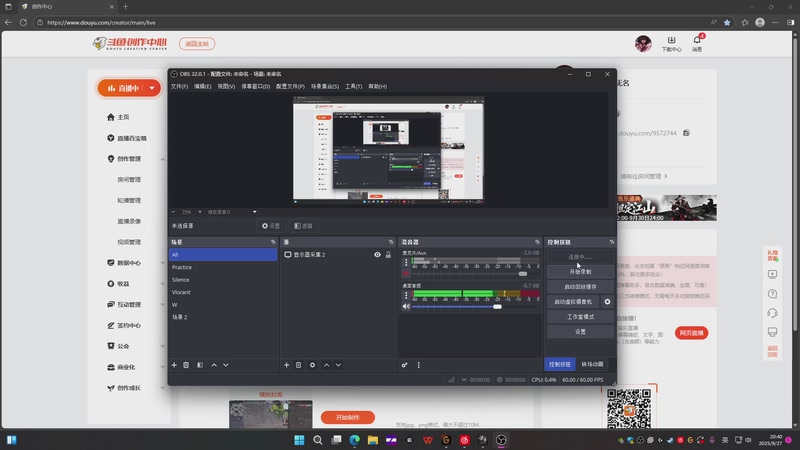The width and height of the screenshot is (800, 450).
Task: Select the Practice scene
Action: point(223,267)
